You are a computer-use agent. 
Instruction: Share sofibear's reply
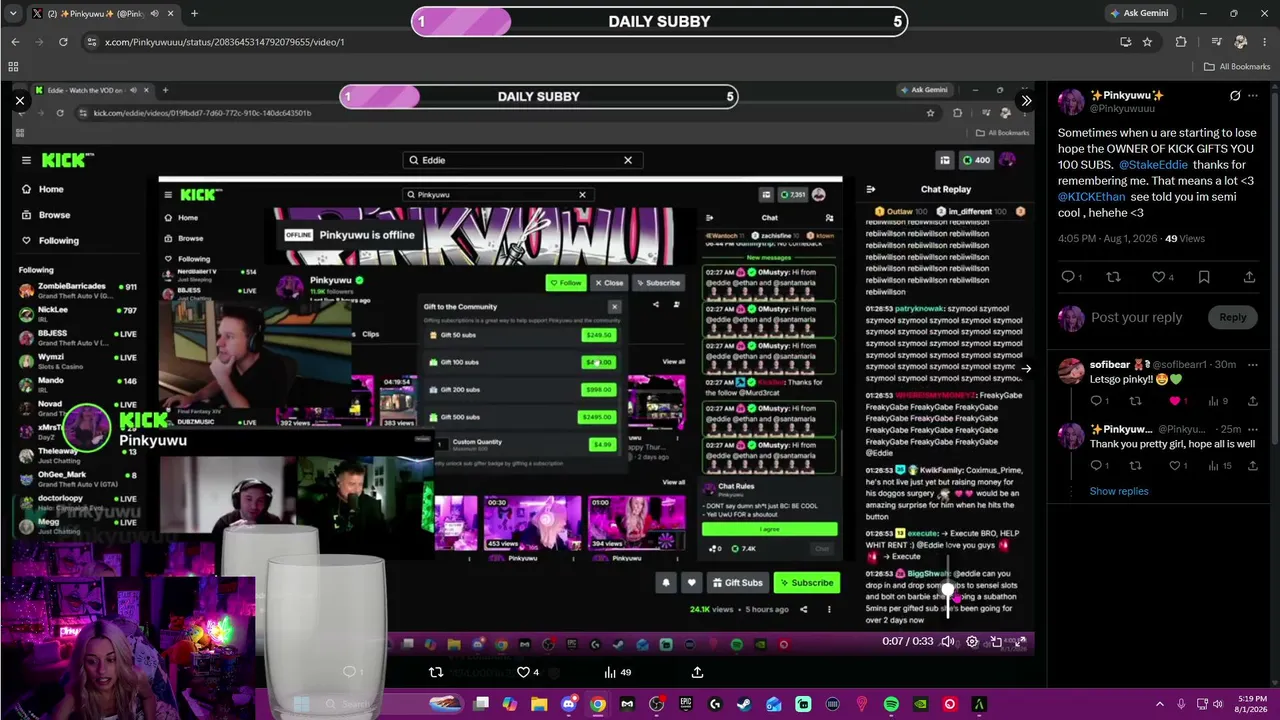click(1253, 401)
